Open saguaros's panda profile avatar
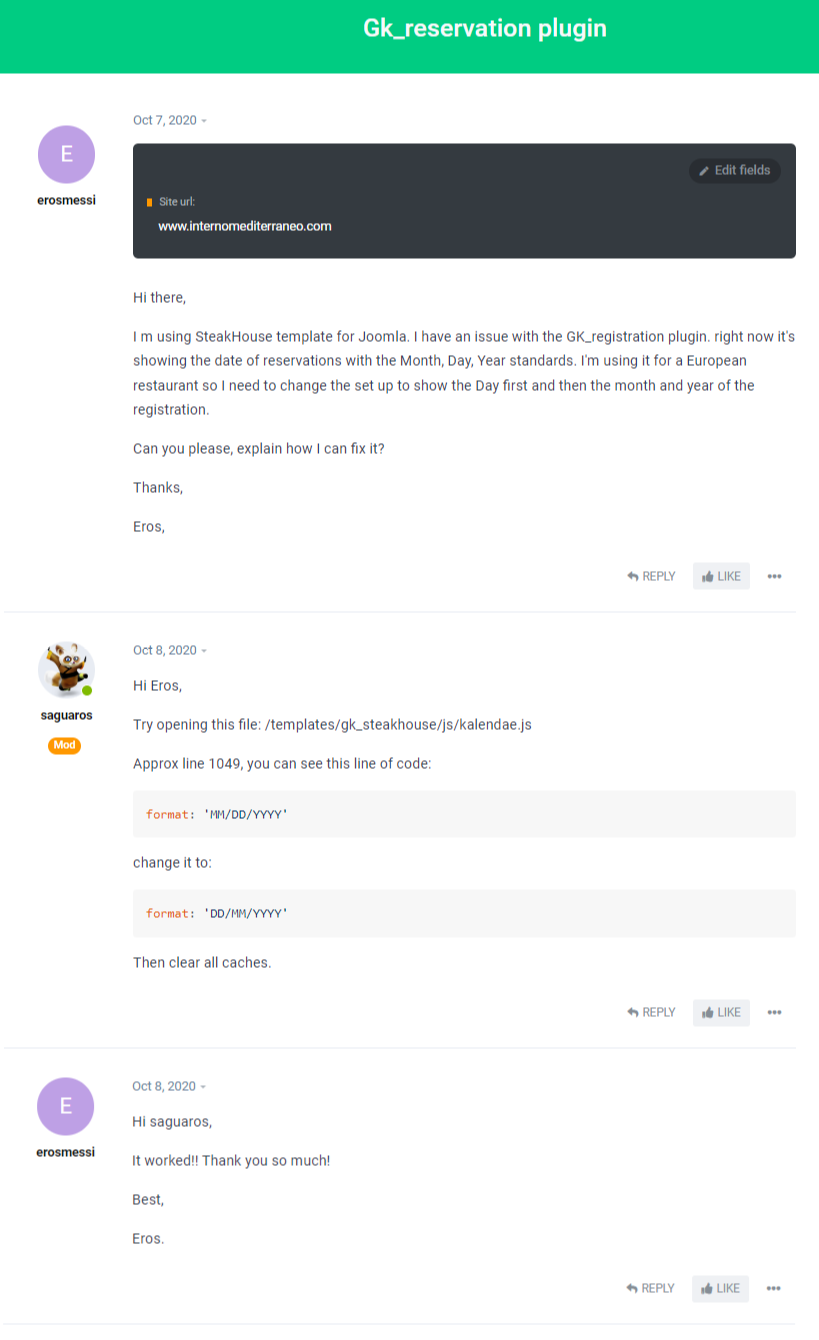This screenshot has height=1340, width=819. click(66, 670)
